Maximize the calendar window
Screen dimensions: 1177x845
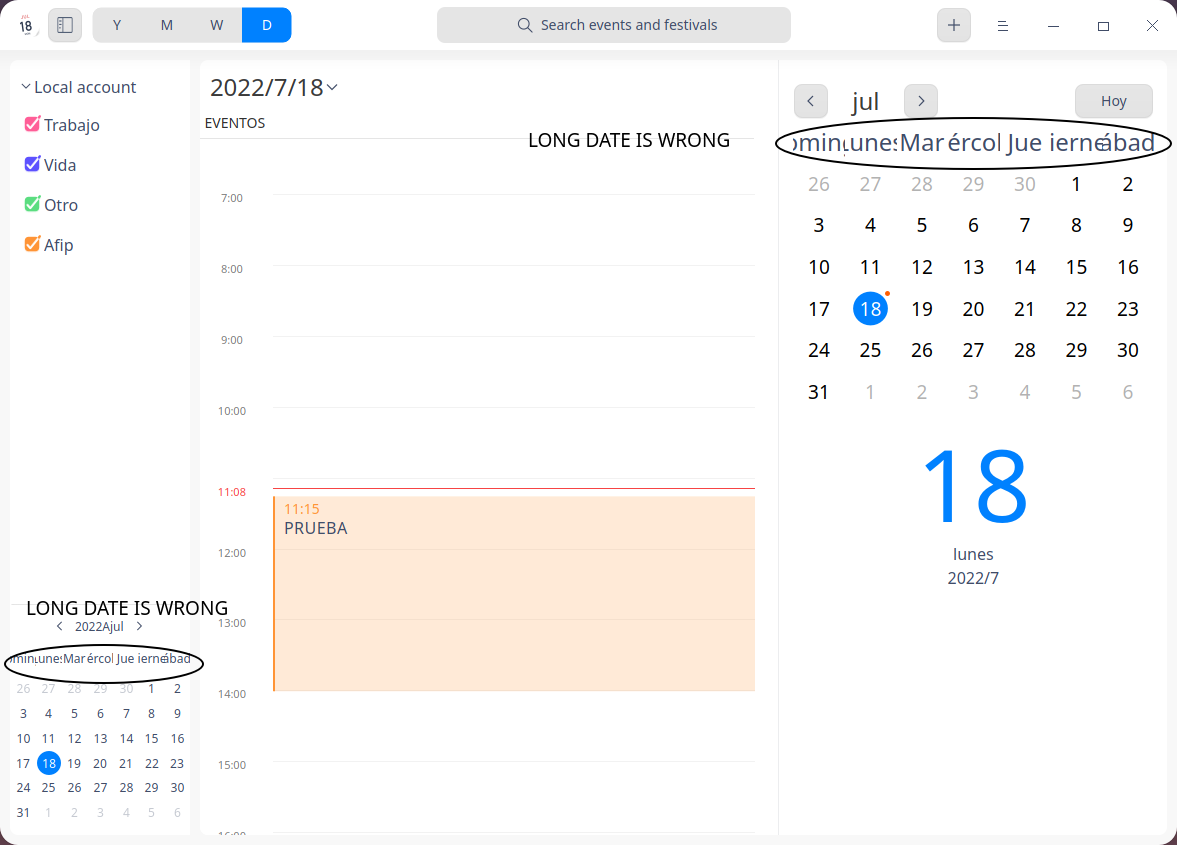pyautogui.click(x=1103, y=26)
